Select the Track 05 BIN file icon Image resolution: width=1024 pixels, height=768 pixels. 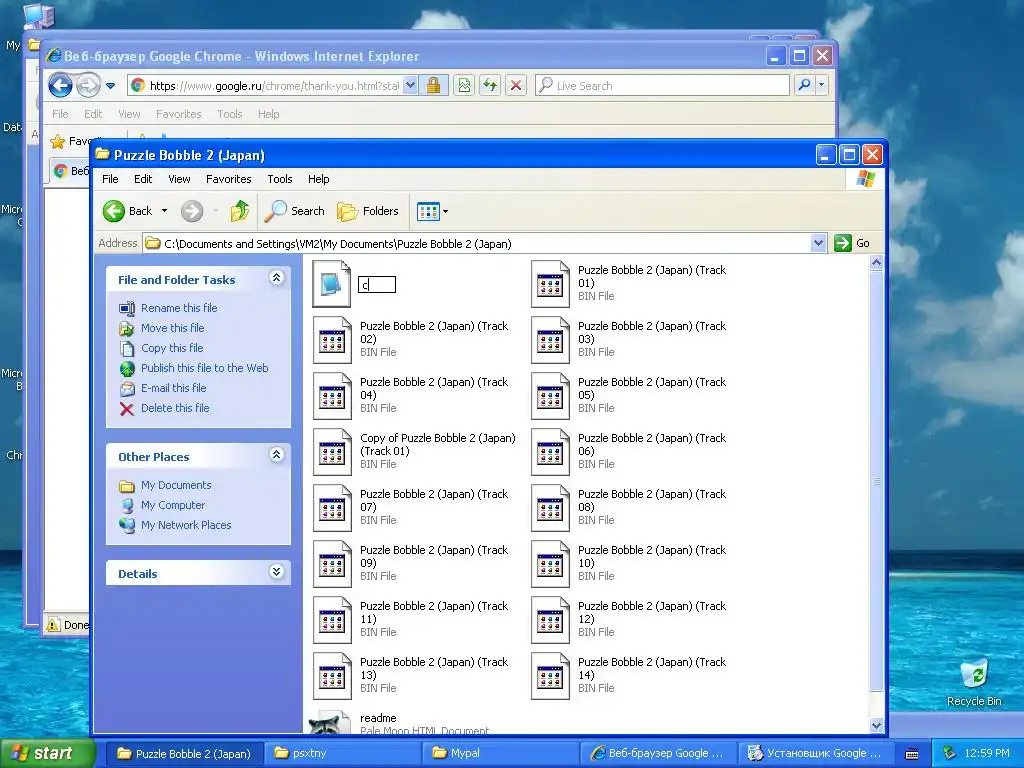coord(550,396)
